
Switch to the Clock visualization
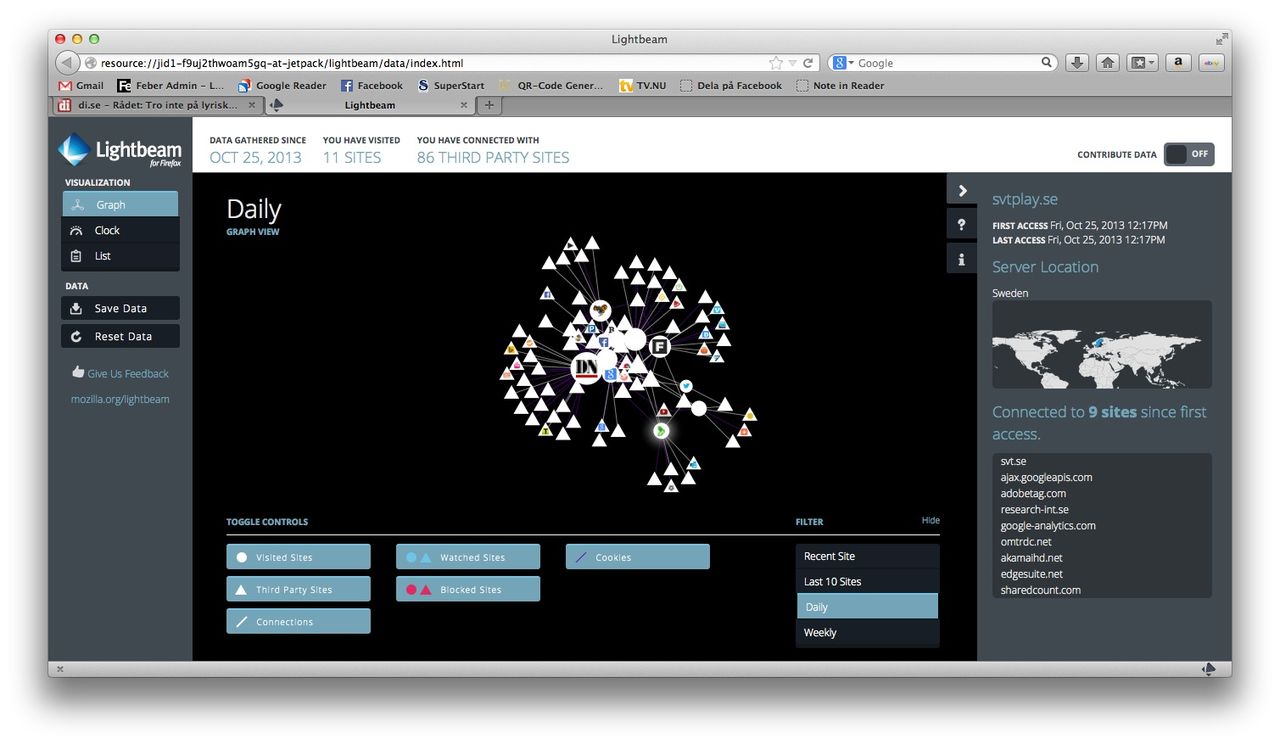[x=120, y=230]
